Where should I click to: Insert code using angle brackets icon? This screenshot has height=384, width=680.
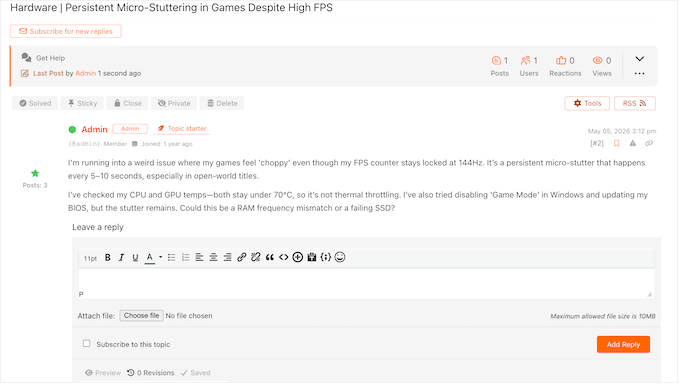point(284,258)
